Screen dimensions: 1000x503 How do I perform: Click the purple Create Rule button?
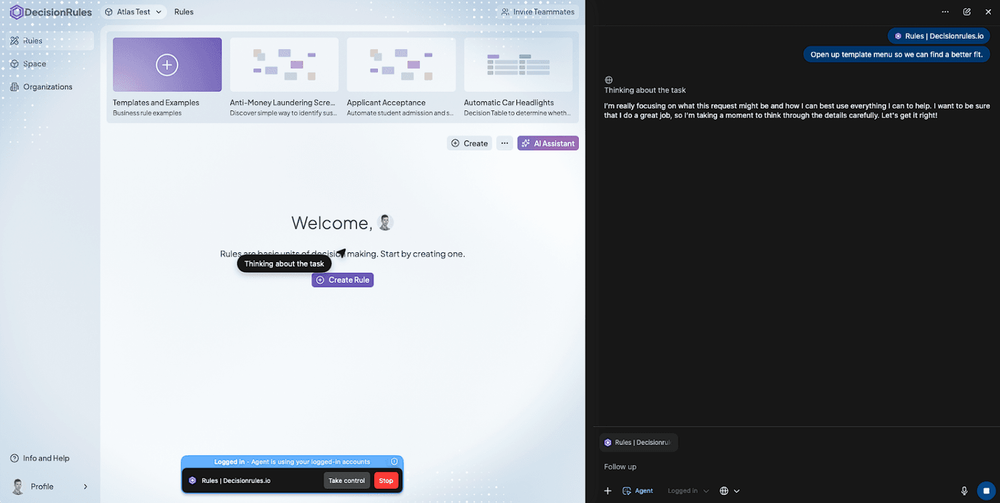(342, 280)
